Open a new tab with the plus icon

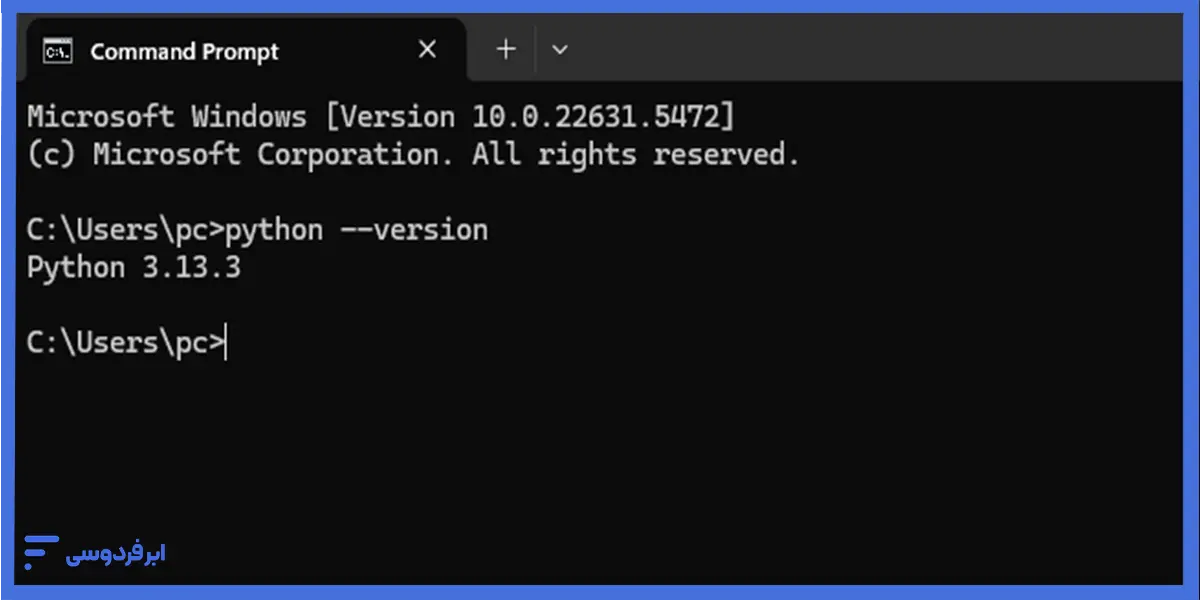[x=506, y=49]
